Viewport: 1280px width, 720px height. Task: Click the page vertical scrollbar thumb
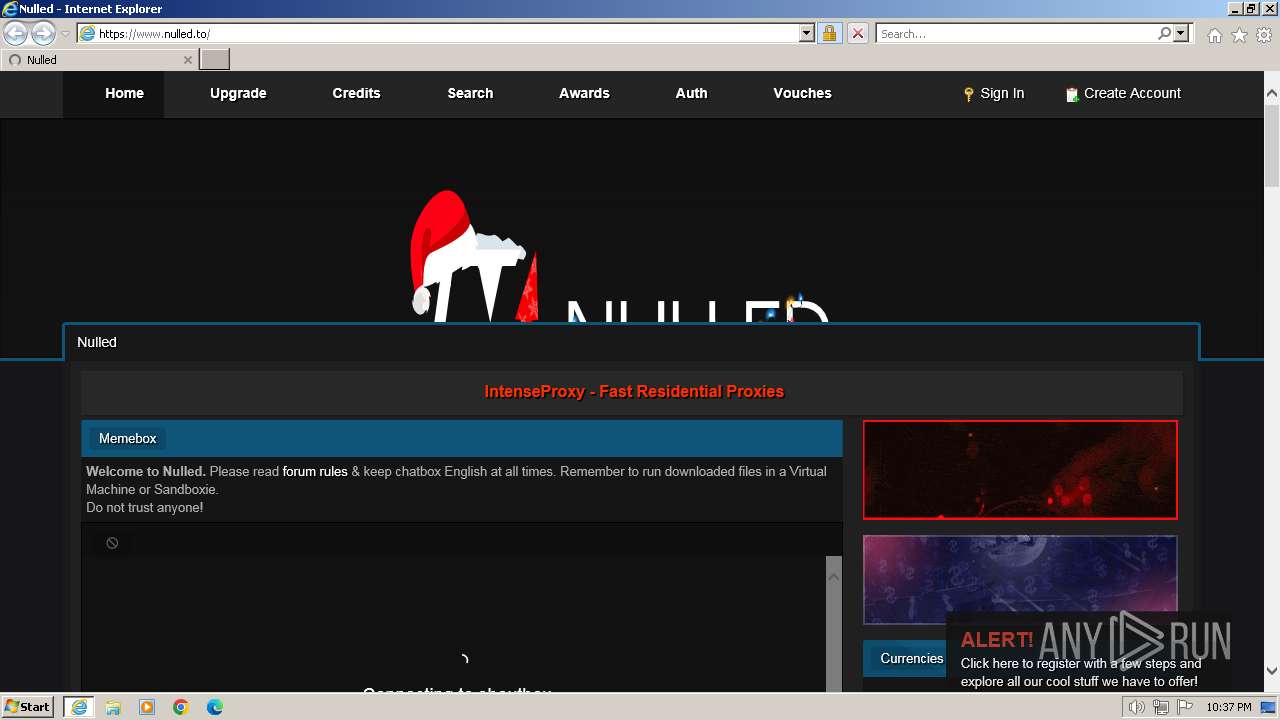click(1272, 144)
